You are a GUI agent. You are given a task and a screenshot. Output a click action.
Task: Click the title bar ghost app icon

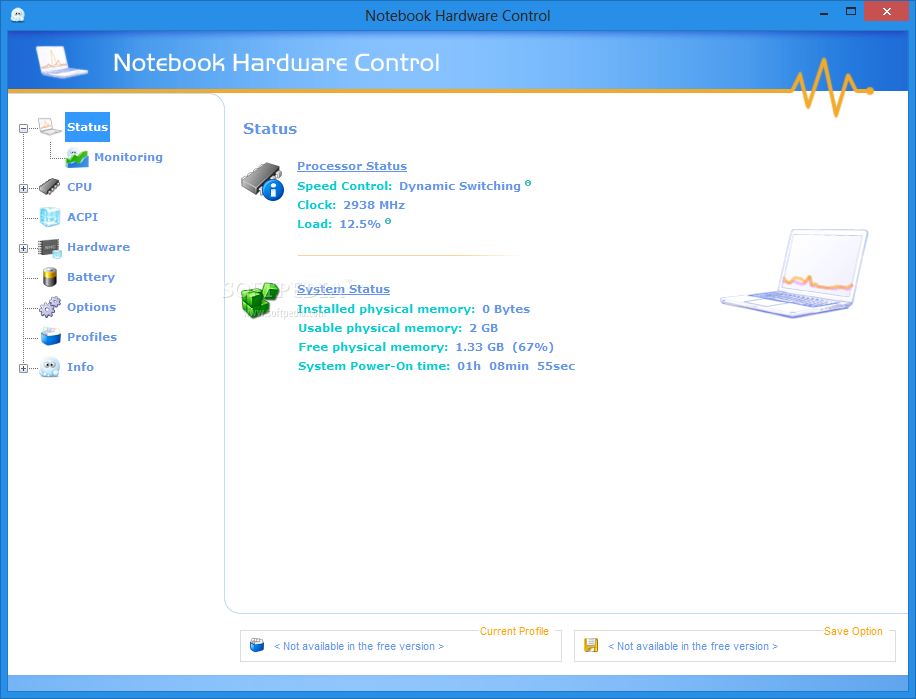point(18,15)
